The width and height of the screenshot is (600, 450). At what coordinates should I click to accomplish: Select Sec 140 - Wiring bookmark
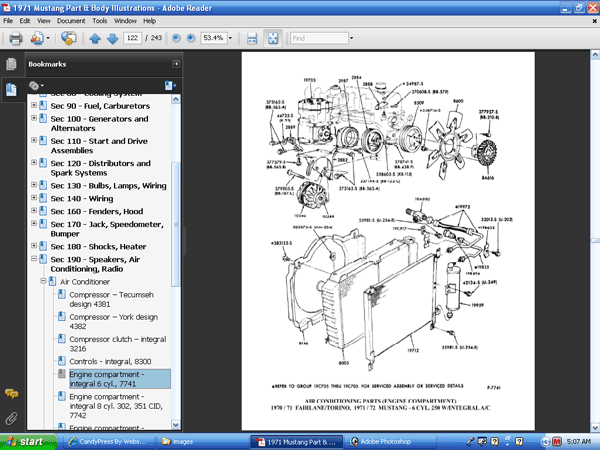[x=82, y=199]
